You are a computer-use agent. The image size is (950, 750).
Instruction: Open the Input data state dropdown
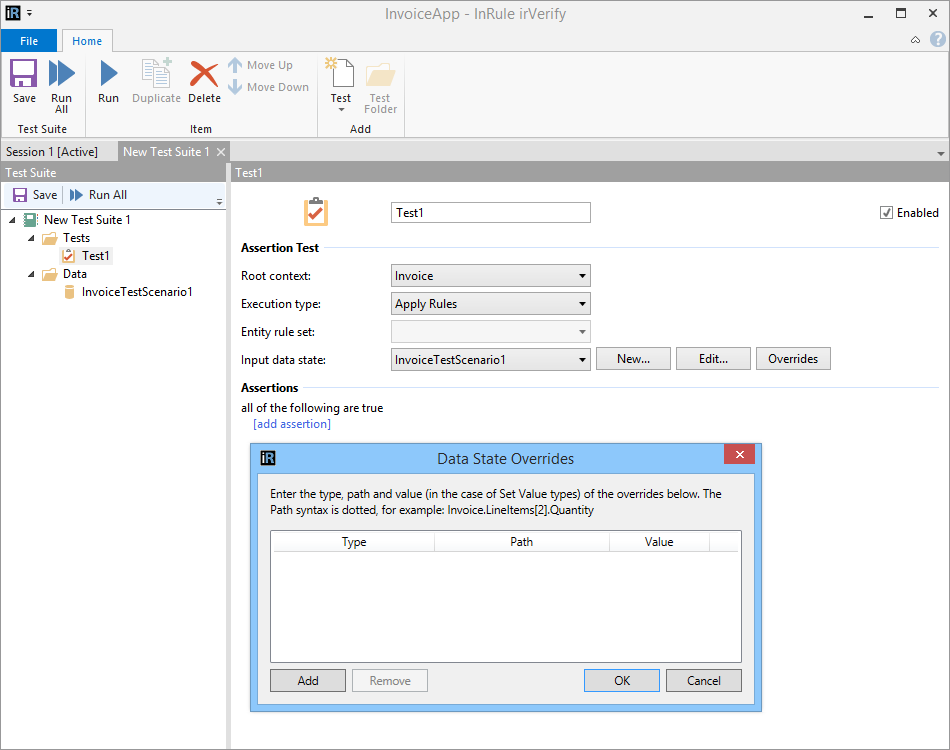(x=490, y=359)
